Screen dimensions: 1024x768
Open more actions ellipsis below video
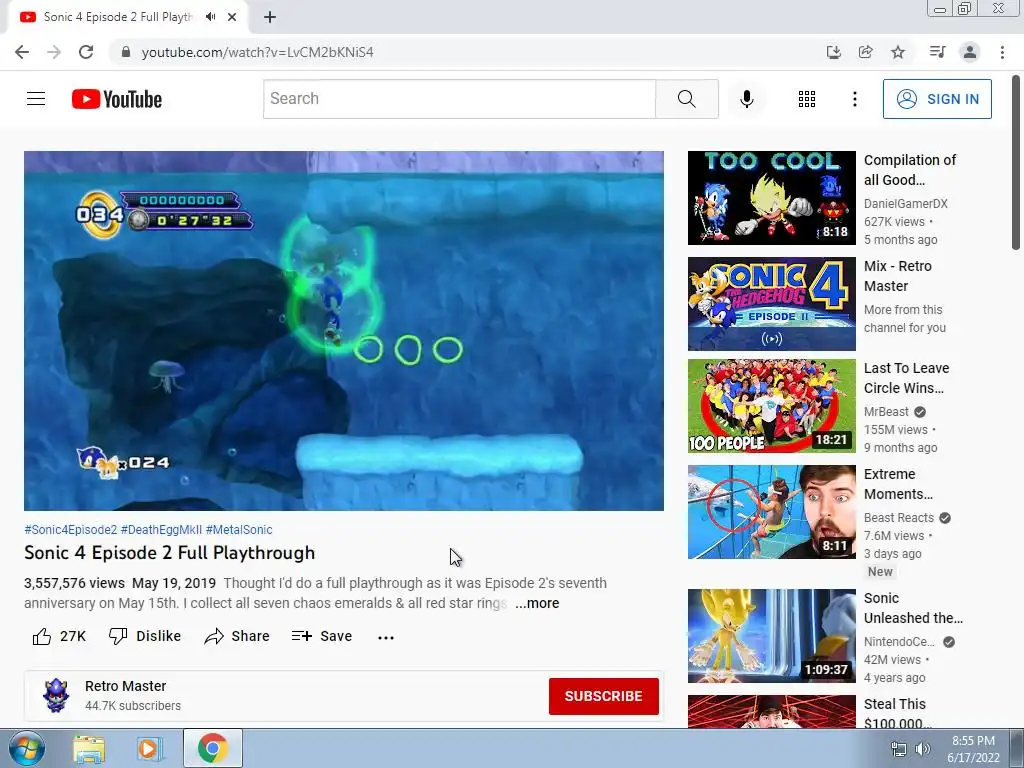coord(386,637)
